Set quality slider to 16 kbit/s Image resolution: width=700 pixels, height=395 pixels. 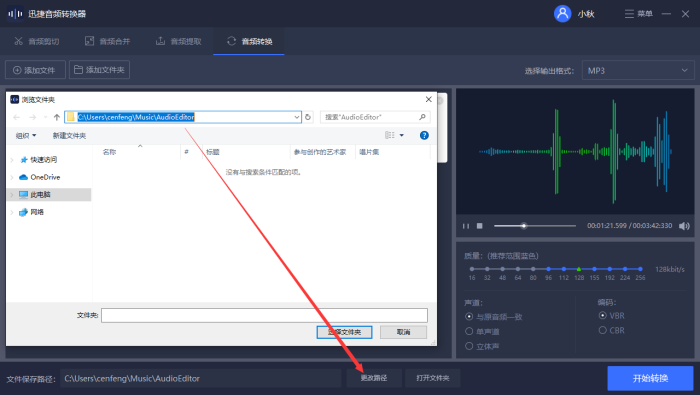(472, 269)
